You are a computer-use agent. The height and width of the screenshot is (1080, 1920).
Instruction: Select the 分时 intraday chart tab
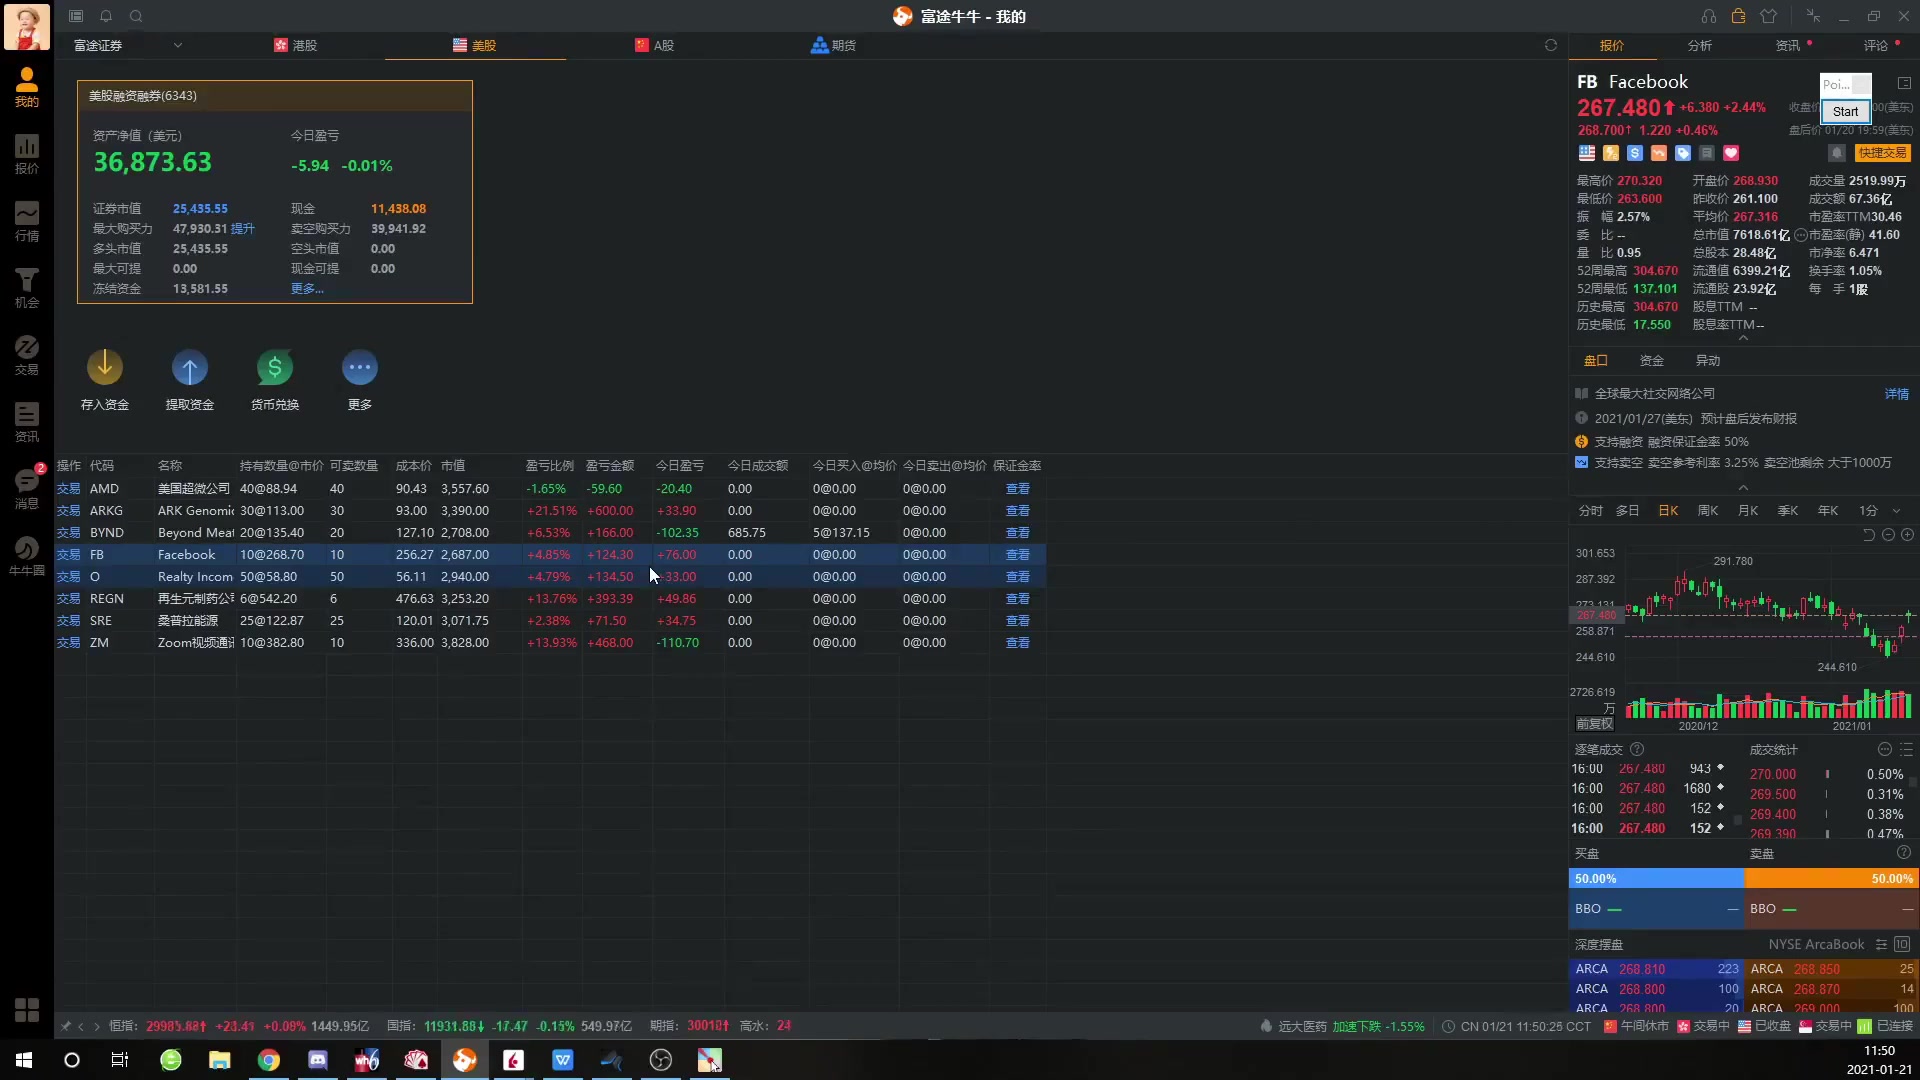[x=1590, y=511]
